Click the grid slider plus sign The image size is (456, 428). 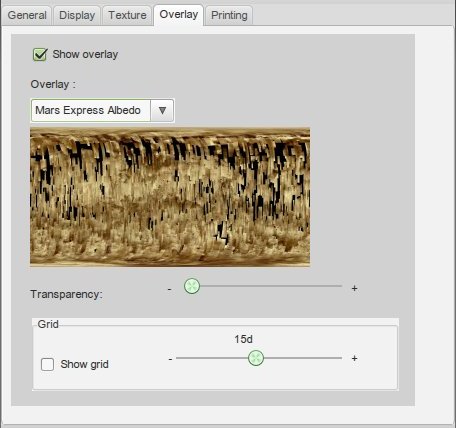354,358
